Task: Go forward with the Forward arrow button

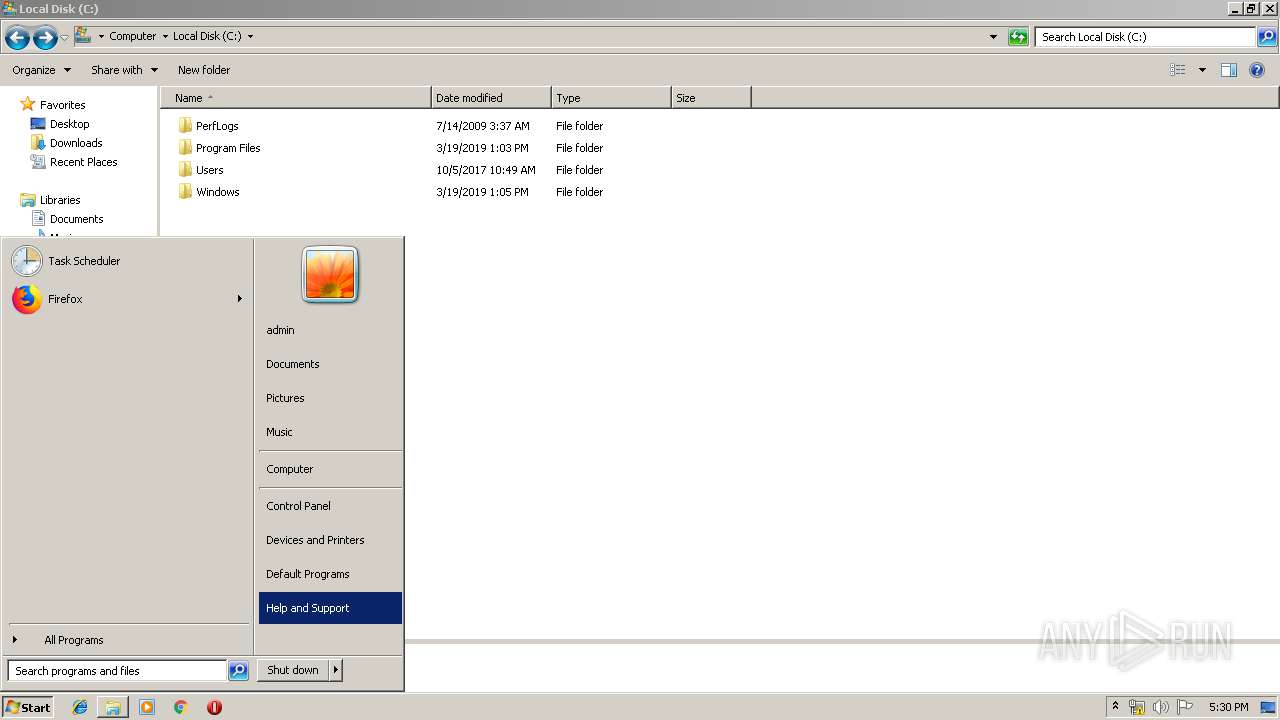Action: [x=45, y=38]
